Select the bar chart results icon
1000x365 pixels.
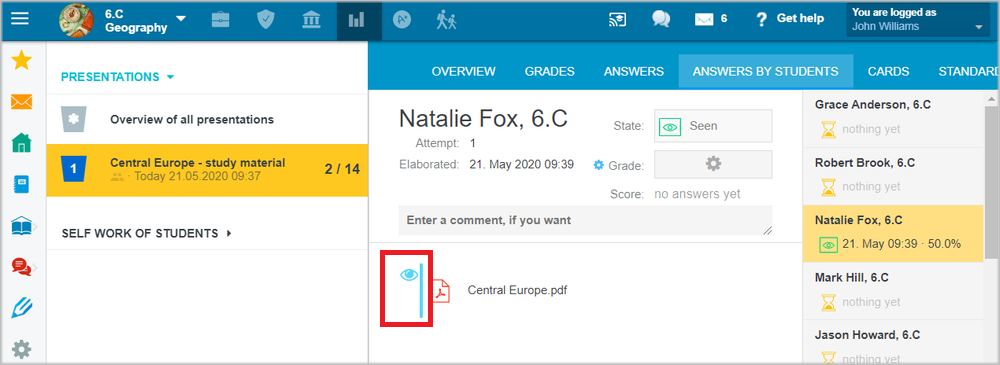(x=357, y=20)
